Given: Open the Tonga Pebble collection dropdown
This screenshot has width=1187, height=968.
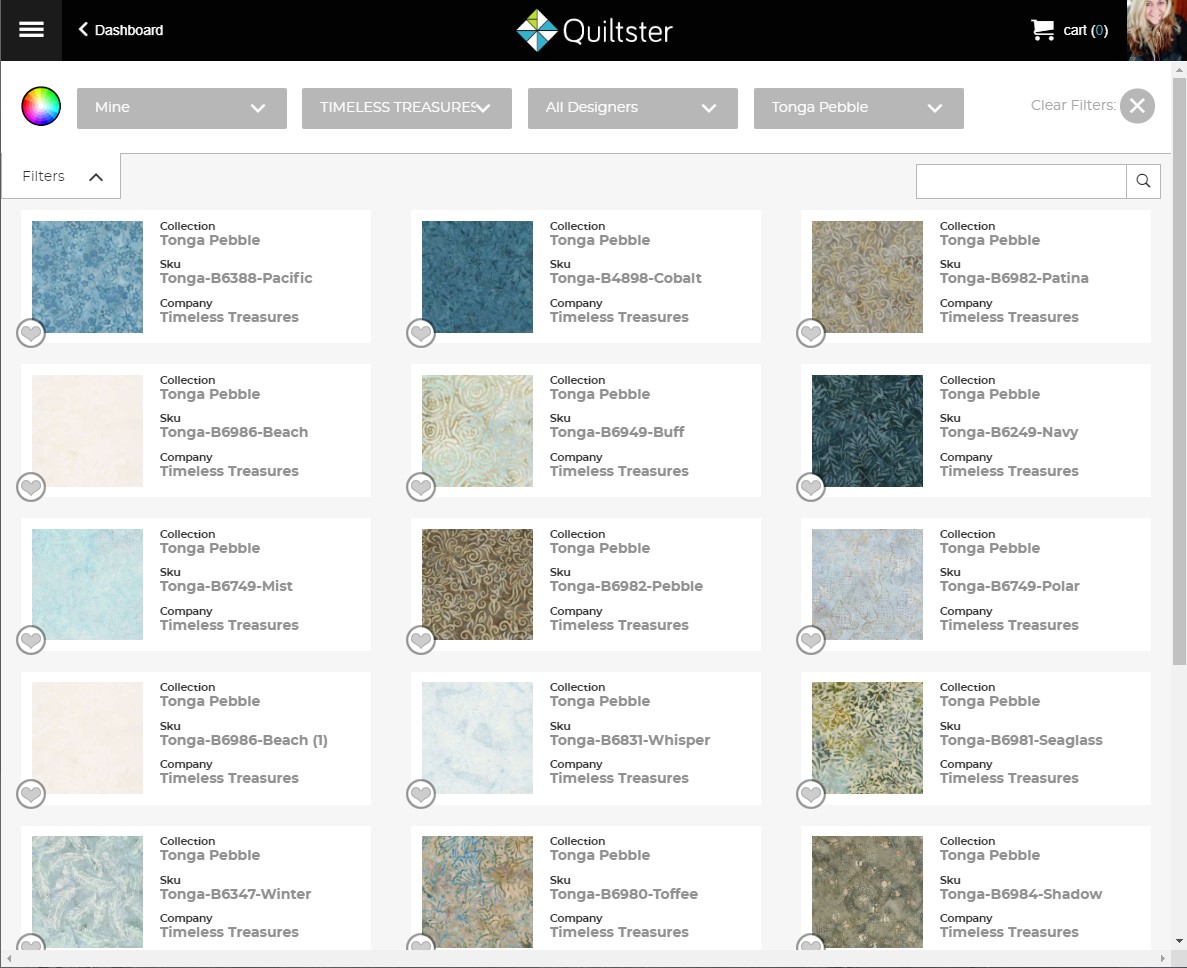Looking at the screenshot, I should pyautogui.click(x=858, y=108).
